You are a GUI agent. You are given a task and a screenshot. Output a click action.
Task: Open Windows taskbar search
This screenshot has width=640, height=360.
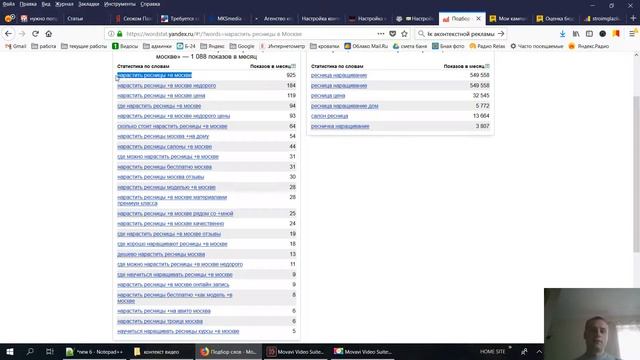[30, 351]
